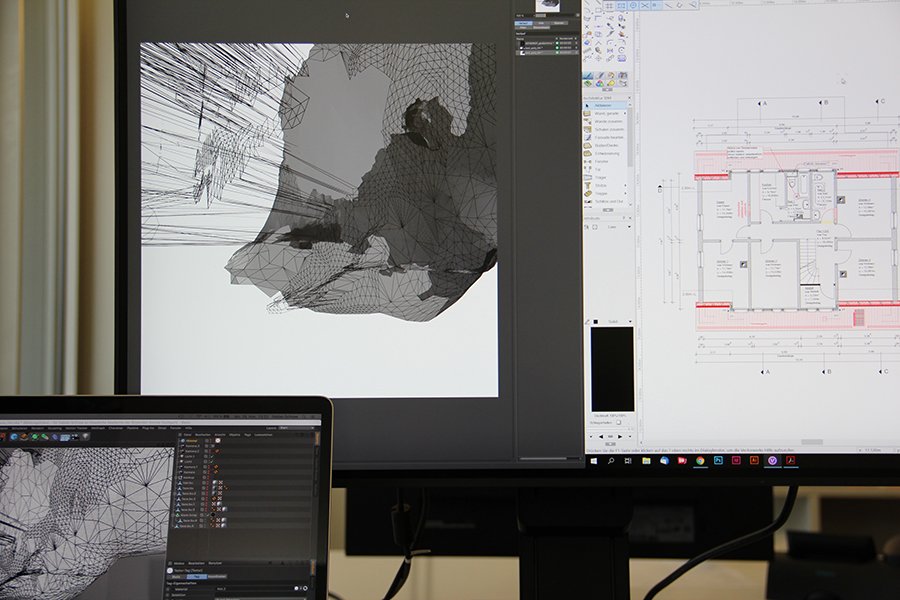Launch Google Chrome from the taskbar
Screen dimensions: 900x600
coord(699,461)
